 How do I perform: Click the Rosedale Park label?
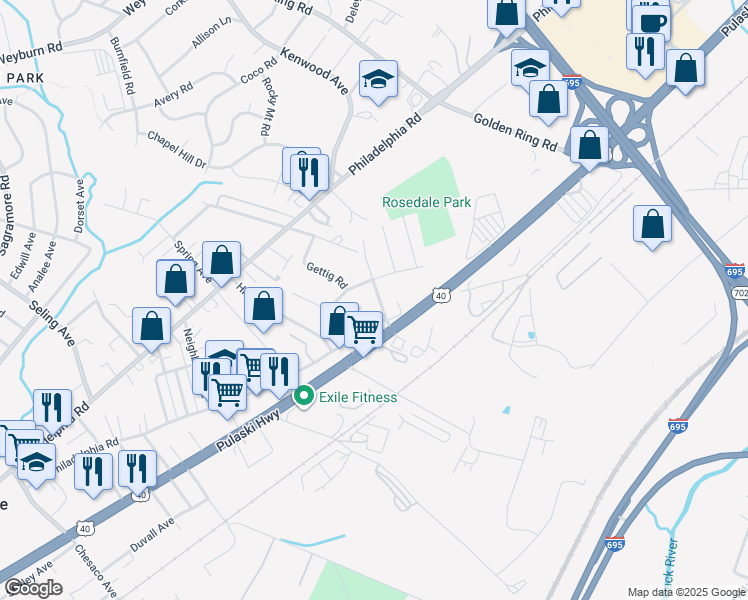426,202
